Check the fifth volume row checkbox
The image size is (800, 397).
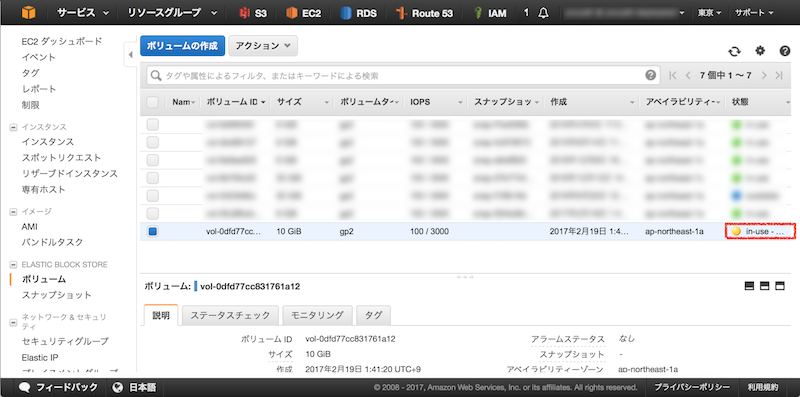pyautogui.click(x=153, y=195)
